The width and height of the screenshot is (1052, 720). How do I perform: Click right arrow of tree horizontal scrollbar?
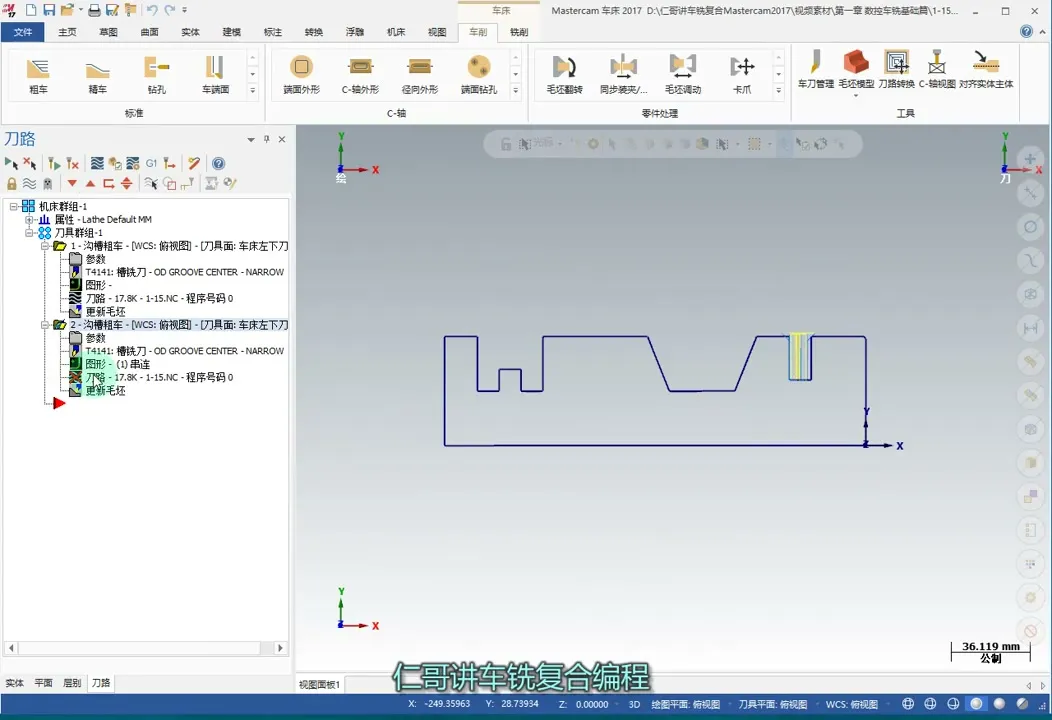[x=281, y=648]
